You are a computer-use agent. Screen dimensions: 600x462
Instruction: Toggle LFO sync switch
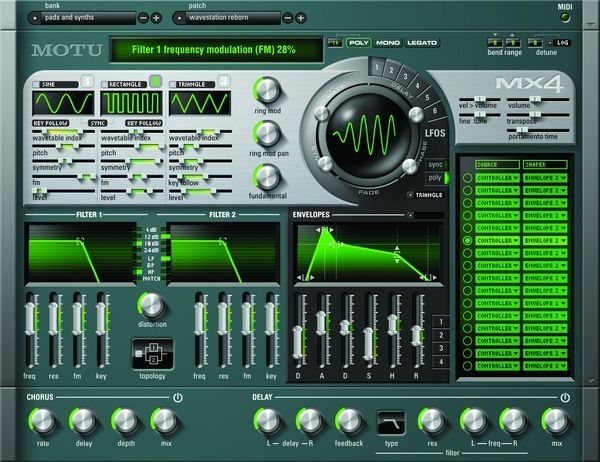pyautogui.click(x=438, y=165)
